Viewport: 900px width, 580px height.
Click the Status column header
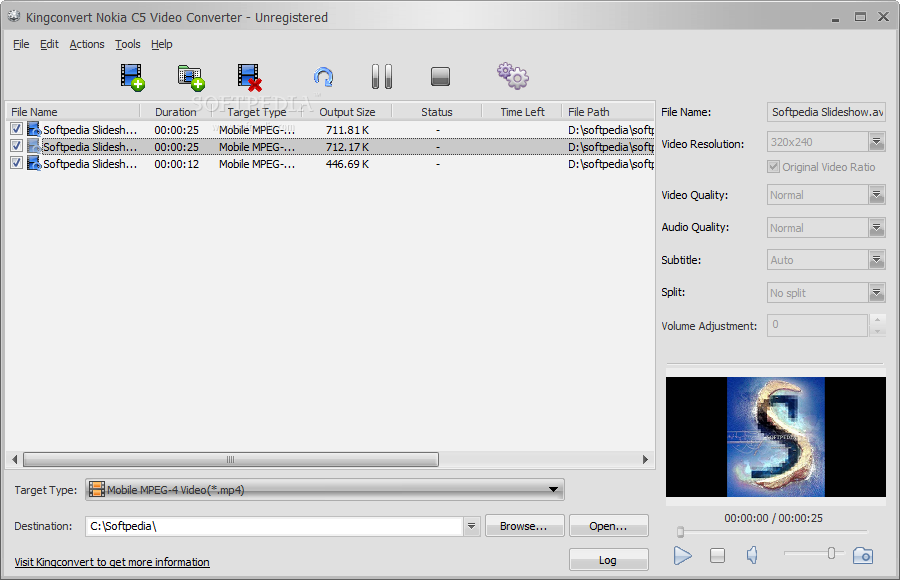(437, 112)
